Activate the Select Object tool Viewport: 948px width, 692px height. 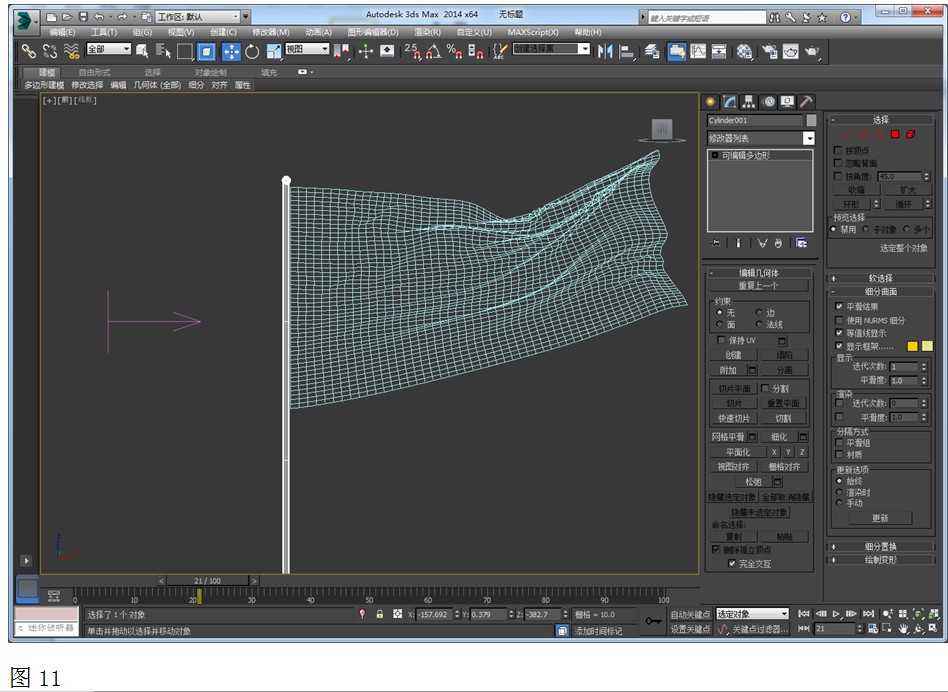[142, 51]
